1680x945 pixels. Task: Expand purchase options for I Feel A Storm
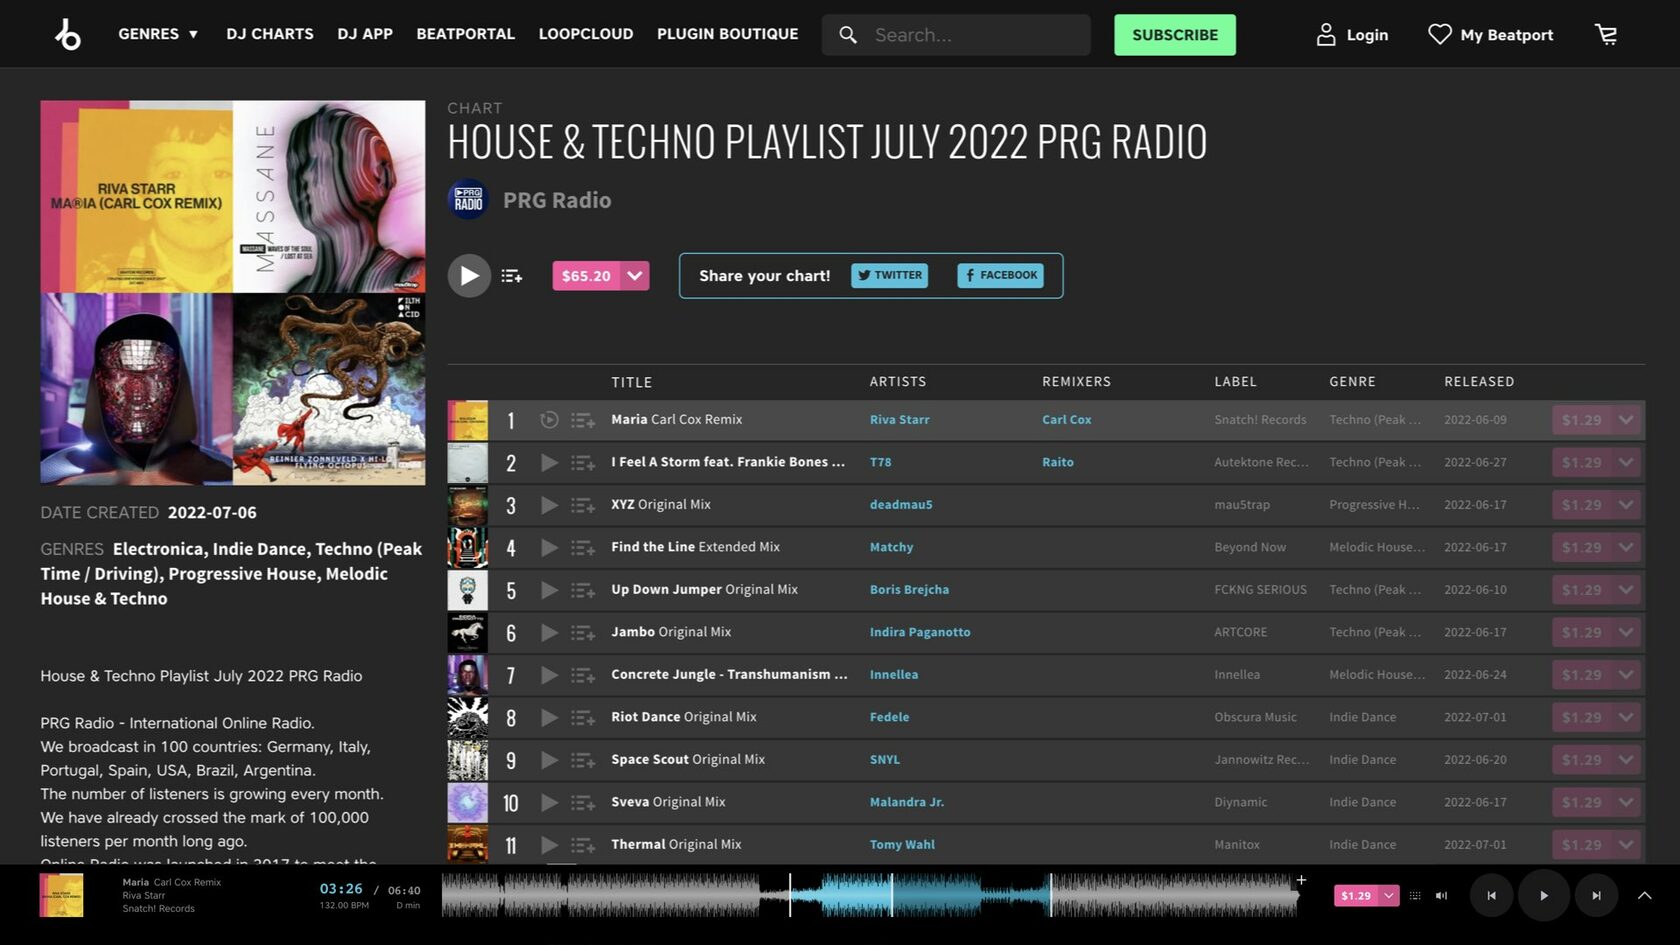tap(1626, 462)
